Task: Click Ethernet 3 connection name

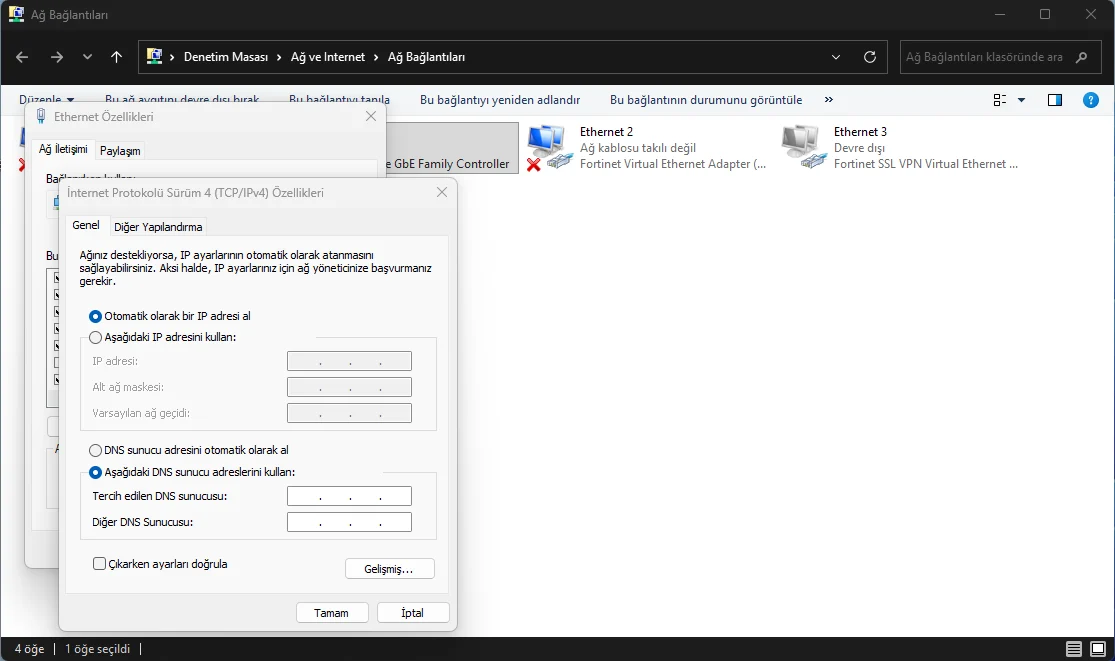Action: pyautogui.click(x=860, y=131)
